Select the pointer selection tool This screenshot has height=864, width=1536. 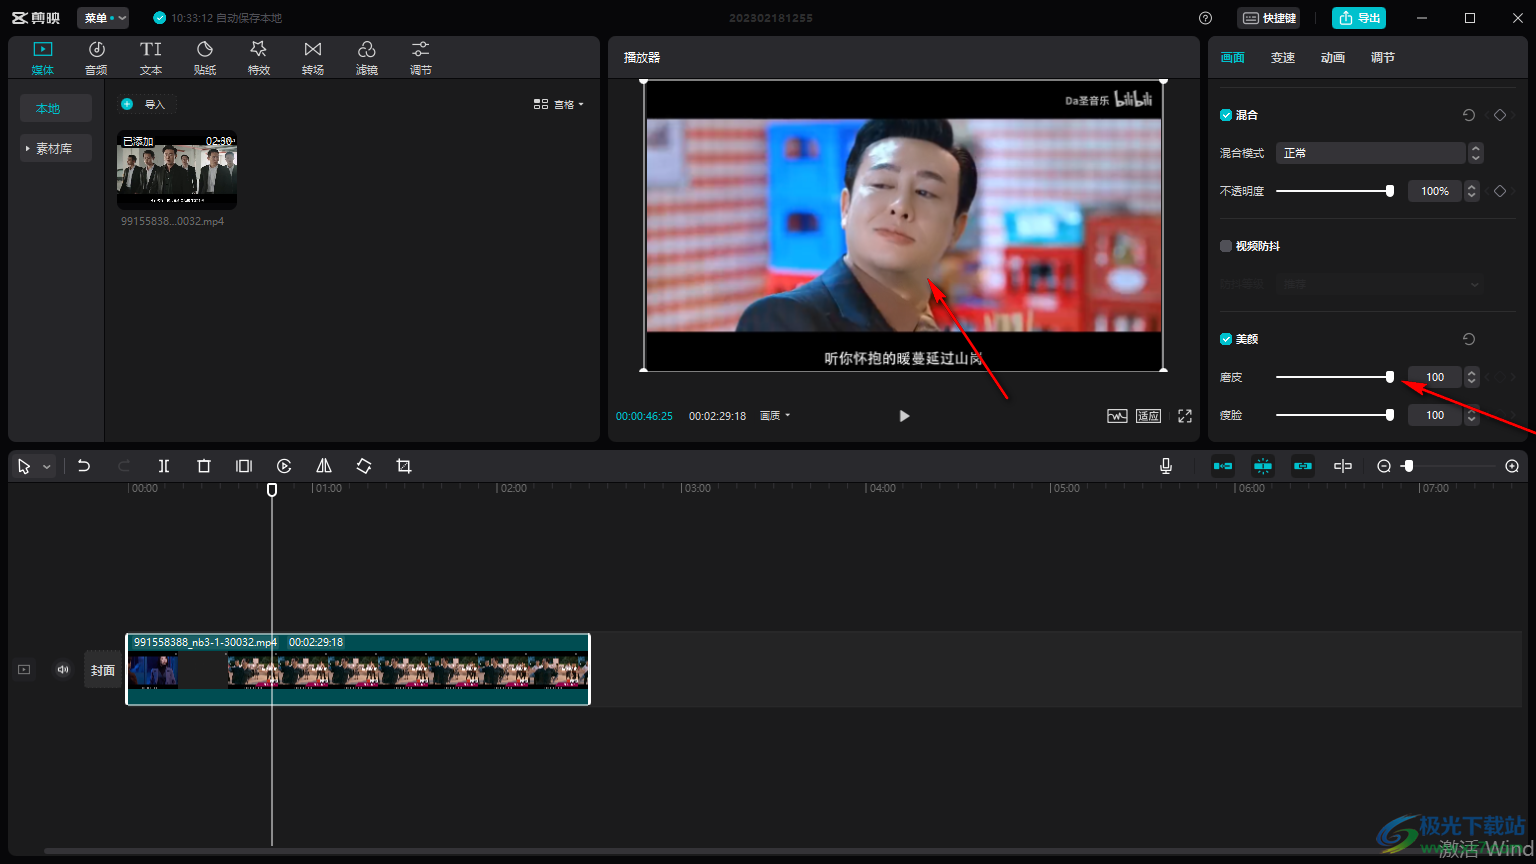click(x=24, y=466)
